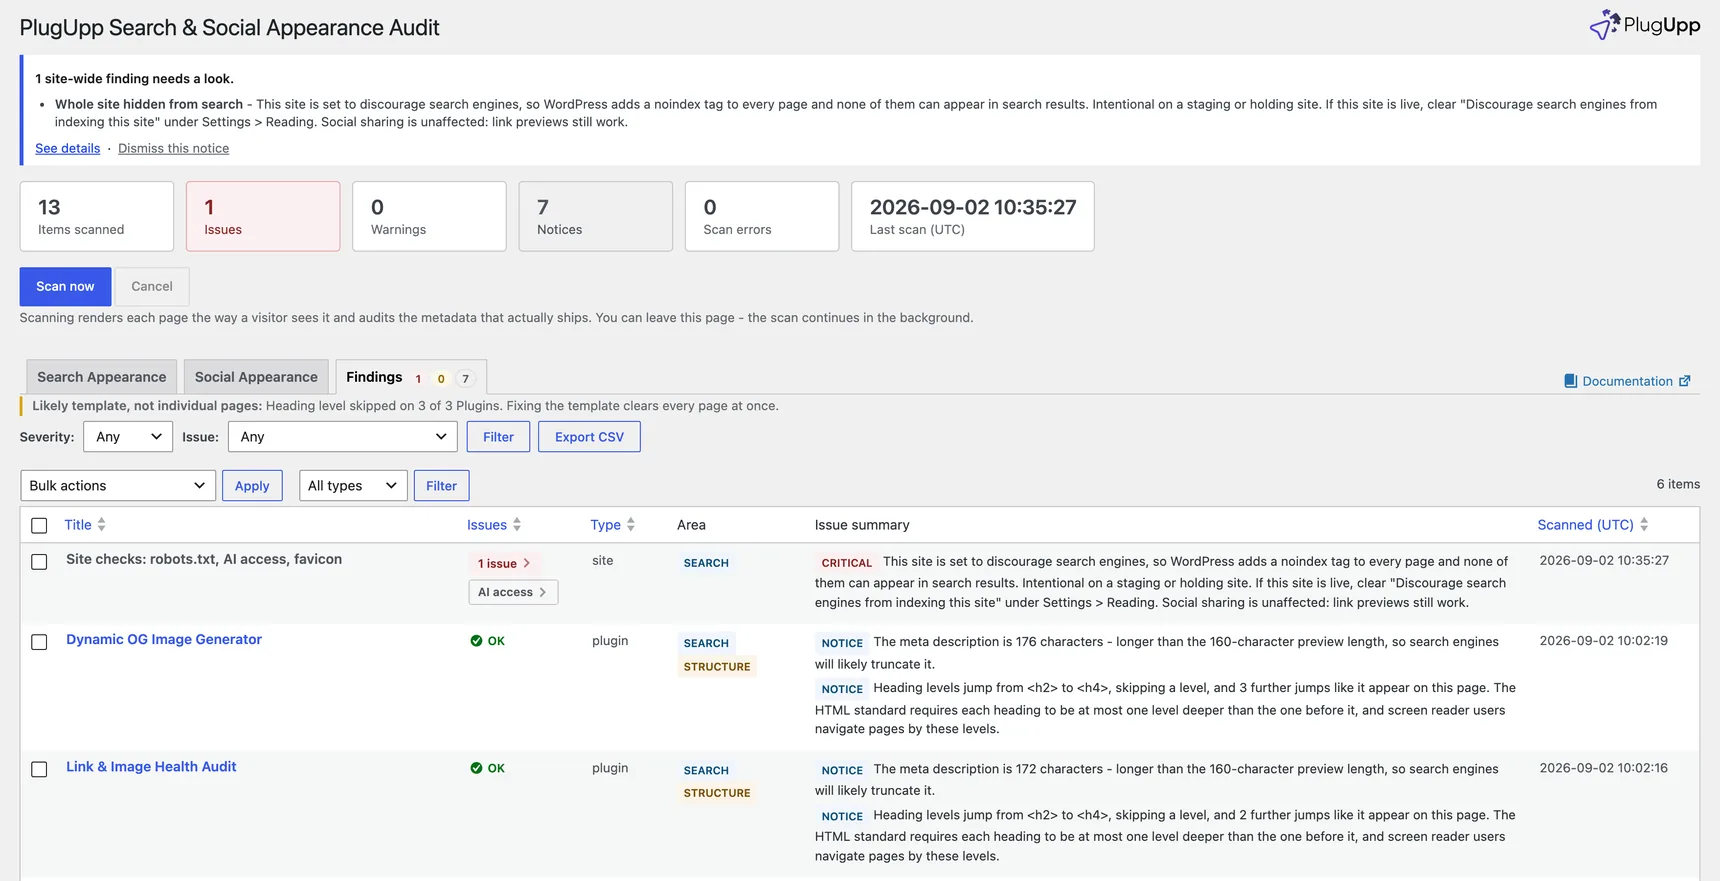1720x881 pixels.
Task: Click the Scan now button
Action: click(65, 286)
